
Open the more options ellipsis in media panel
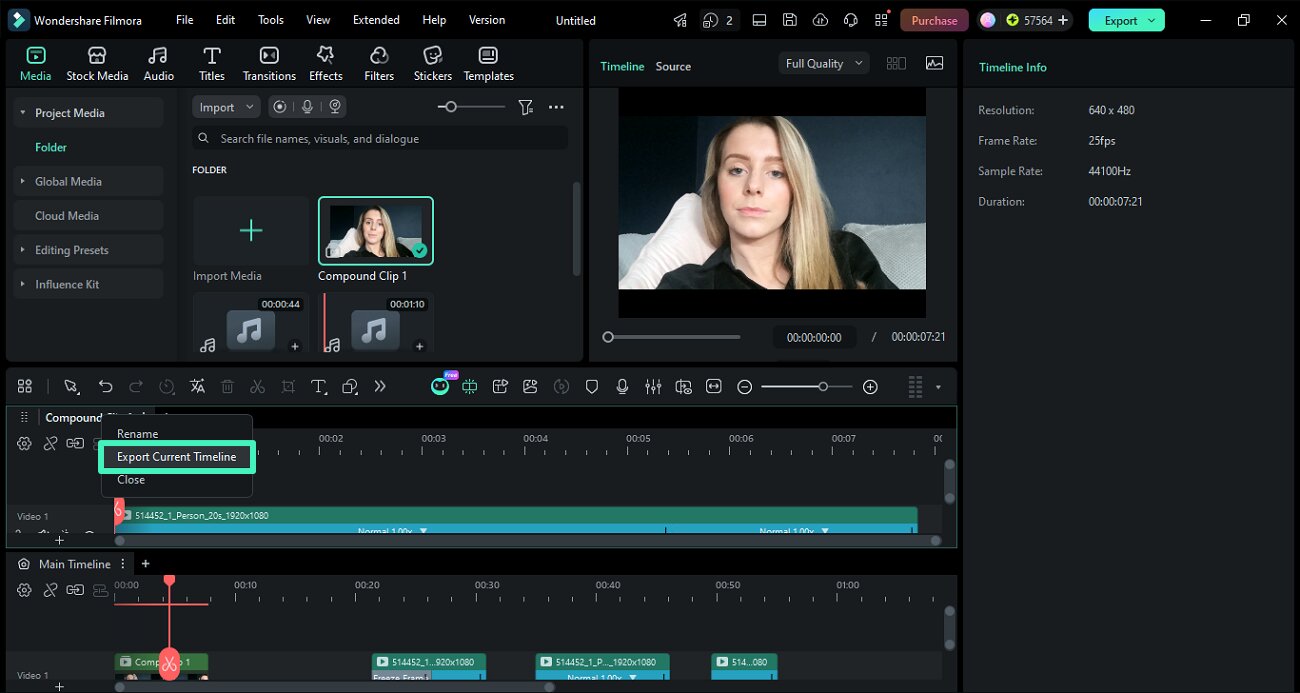[x=556, y=107]
